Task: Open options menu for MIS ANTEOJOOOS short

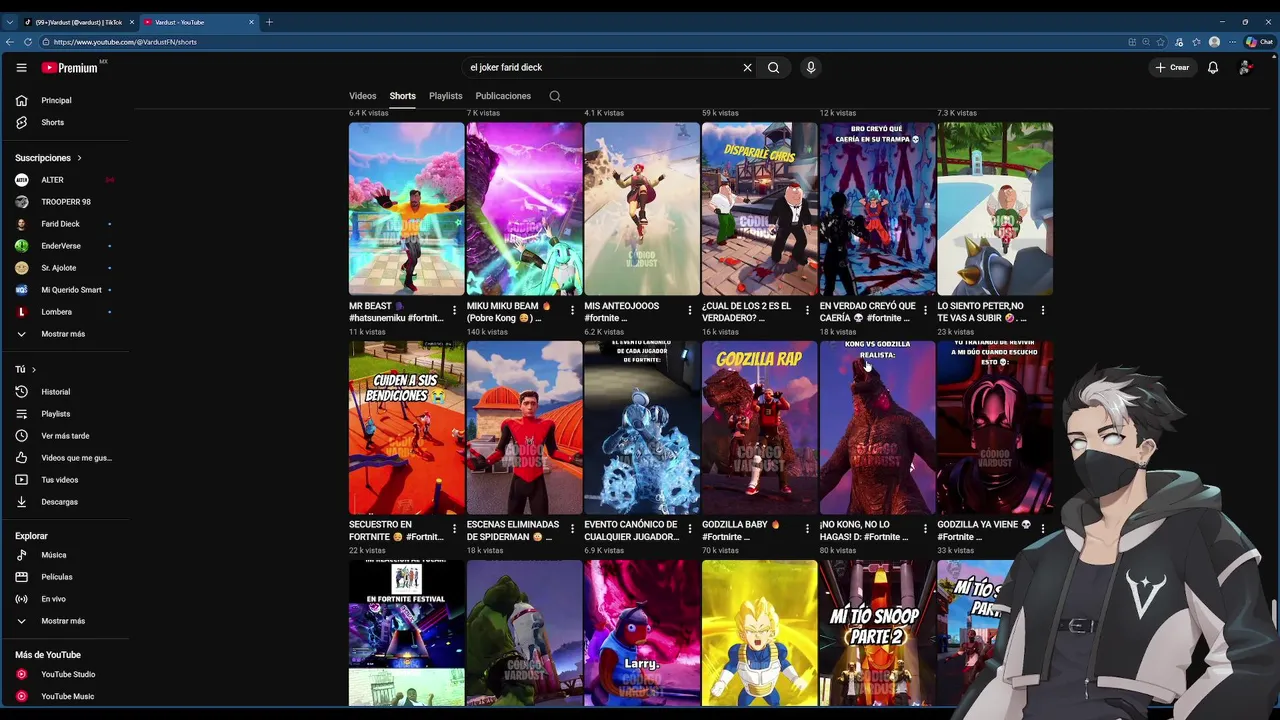Action: coord(689,311)
